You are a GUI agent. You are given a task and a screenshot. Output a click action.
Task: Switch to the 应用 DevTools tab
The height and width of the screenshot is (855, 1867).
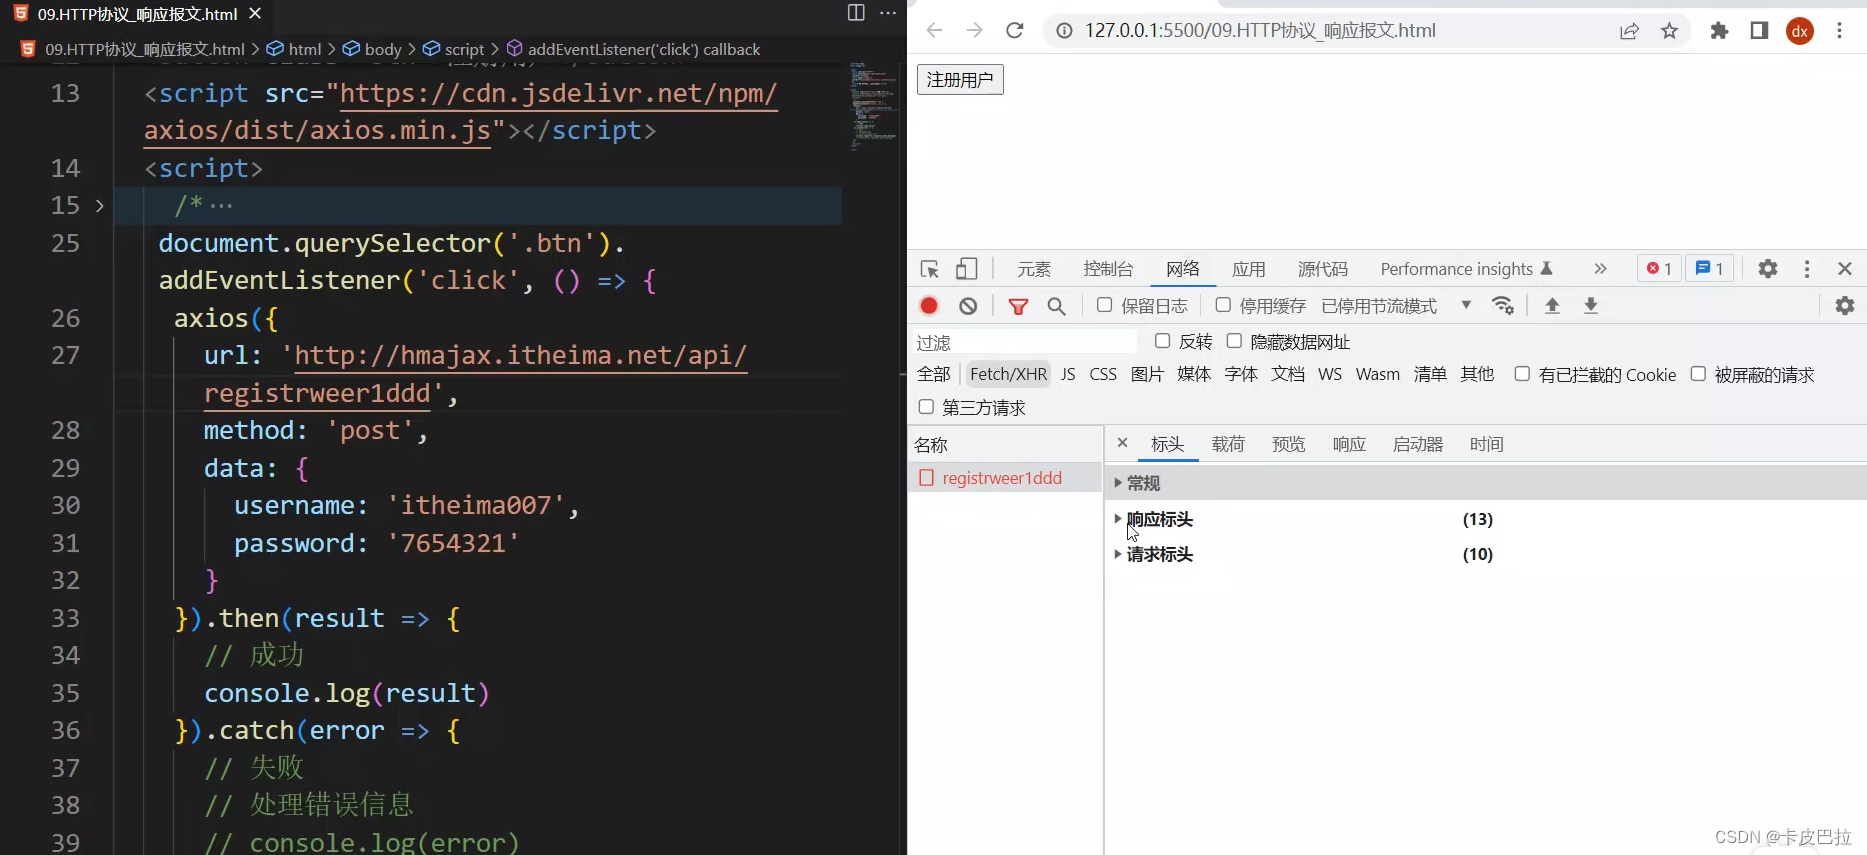point(1249,269)
